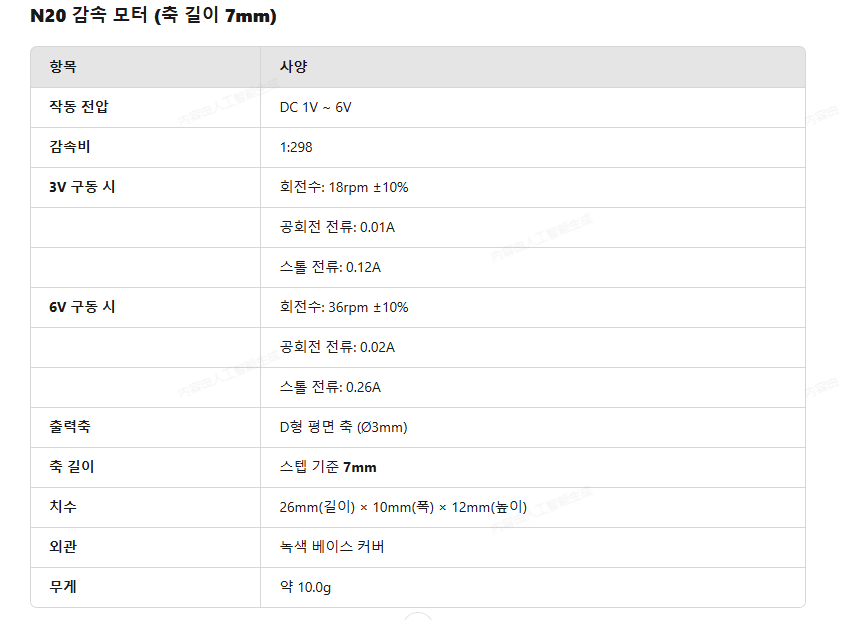Click the 스톨 전류 0.12A cell

pos(330,267)
